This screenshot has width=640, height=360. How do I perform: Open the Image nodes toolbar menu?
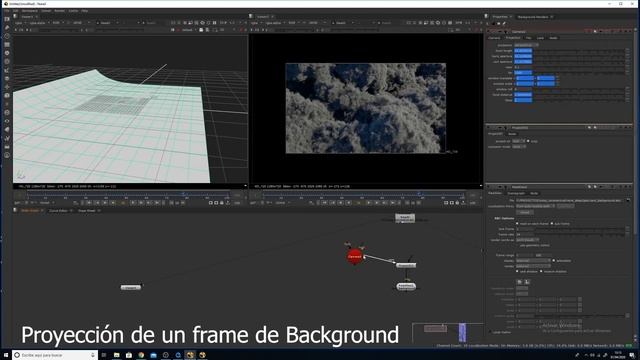pyautogui.click(x=7, y=19)
